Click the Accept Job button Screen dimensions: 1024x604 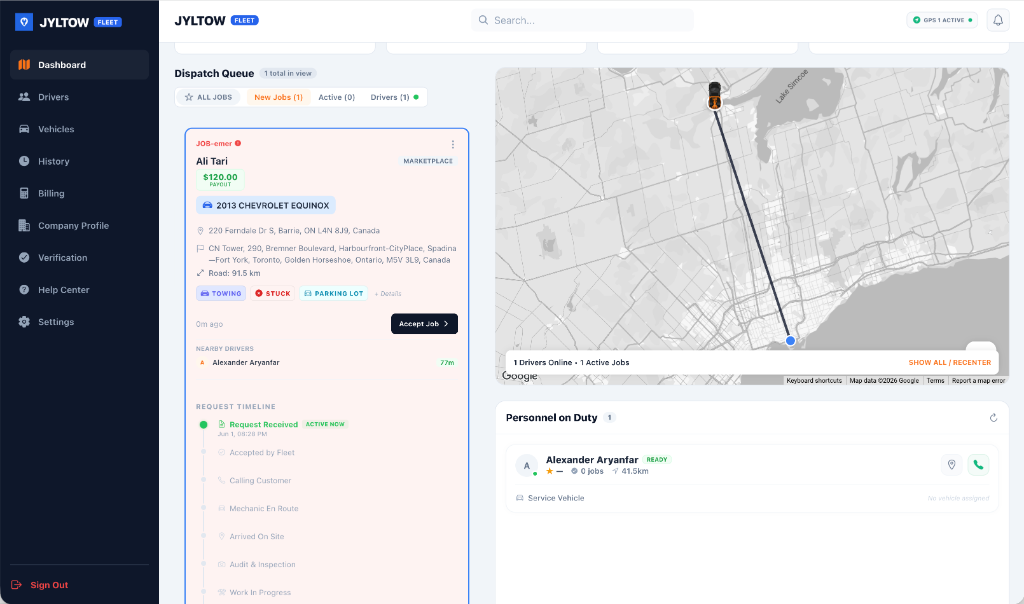click(424, 324)
